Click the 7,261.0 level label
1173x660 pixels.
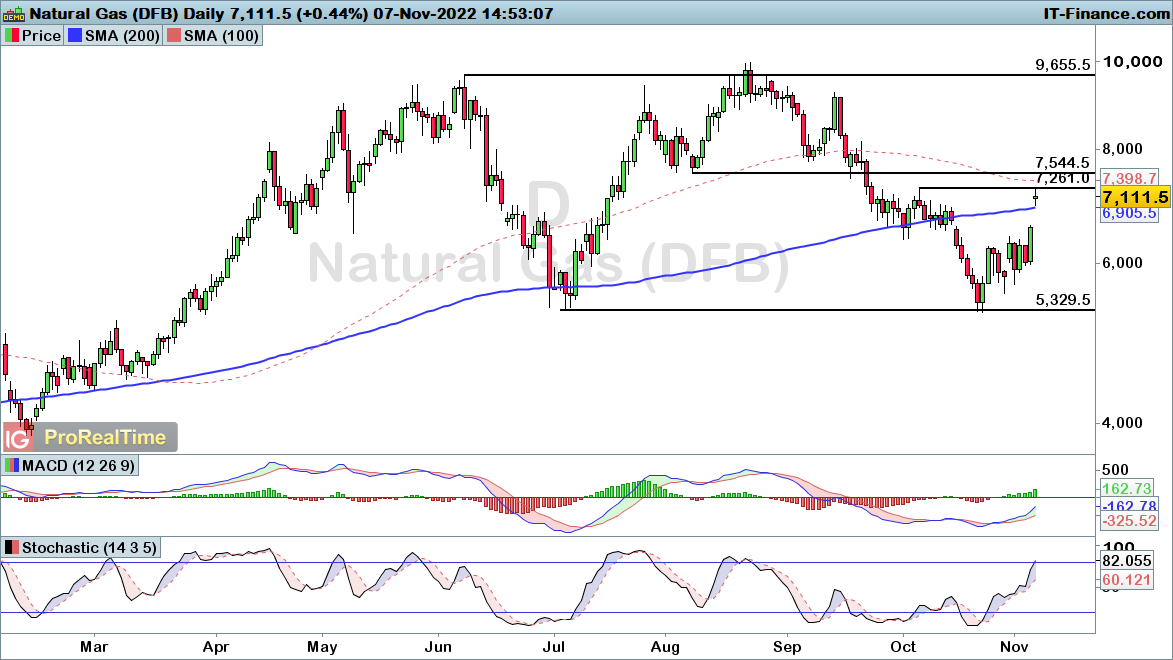point(1062,178)
